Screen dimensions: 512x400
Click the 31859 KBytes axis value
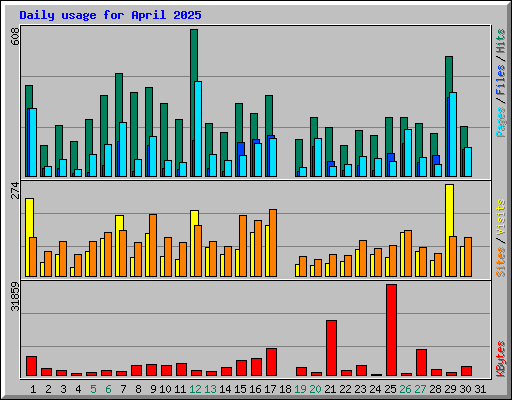point(16,296)
